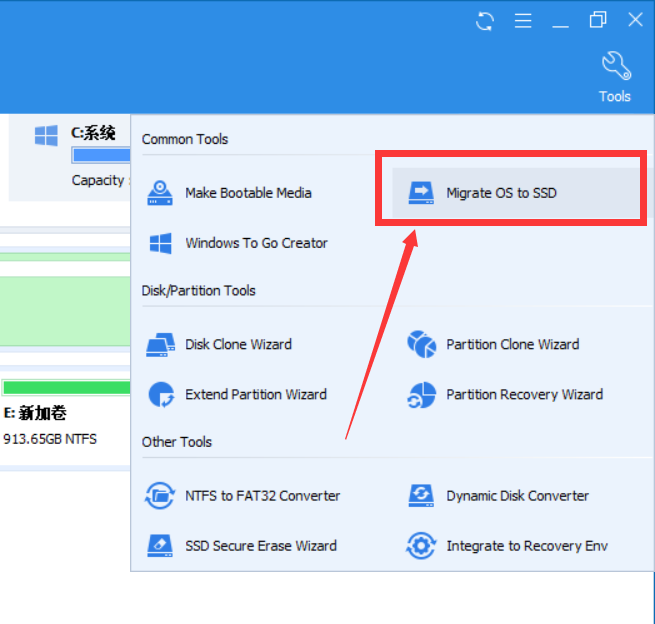Click the Common Tools section heading
Screen dimensions: 655x624
[185, 139]
